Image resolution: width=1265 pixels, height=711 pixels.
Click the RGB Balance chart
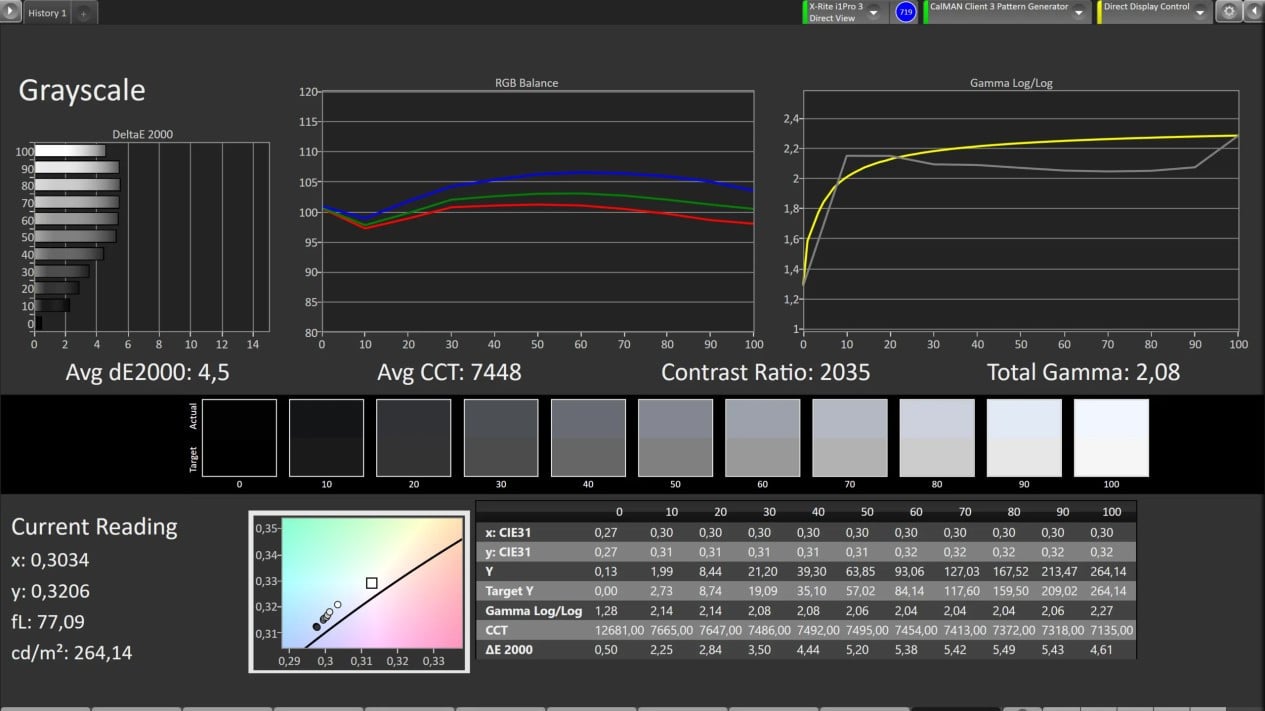point(537,212)
